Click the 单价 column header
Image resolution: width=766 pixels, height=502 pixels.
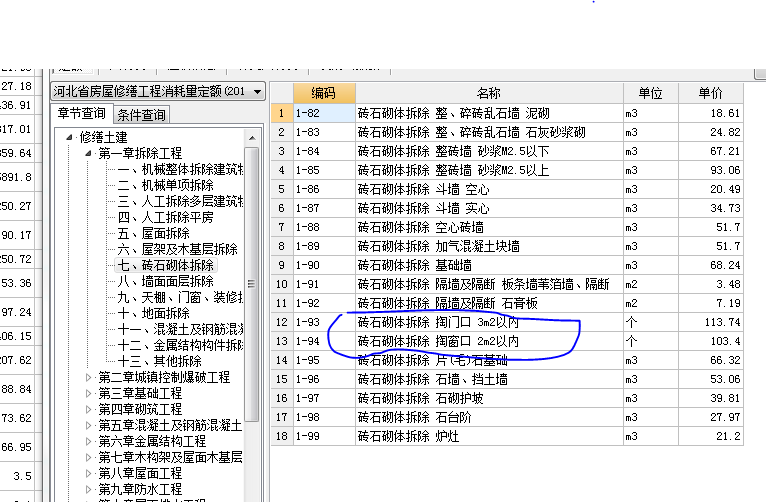point(711,93)
